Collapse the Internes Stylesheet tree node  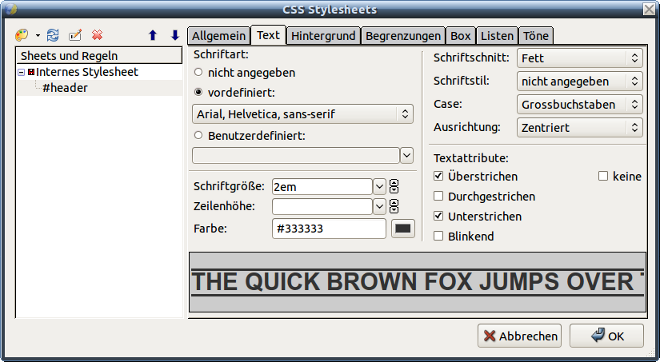[21, 72]
